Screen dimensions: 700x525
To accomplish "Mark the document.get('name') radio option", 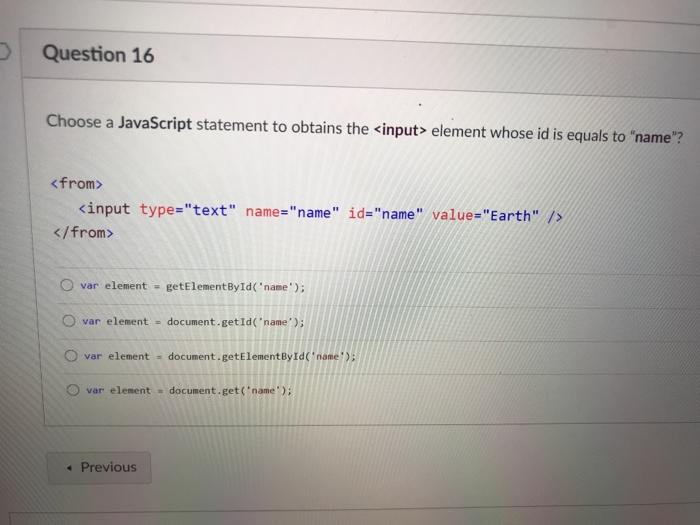I will pos(73,390).
